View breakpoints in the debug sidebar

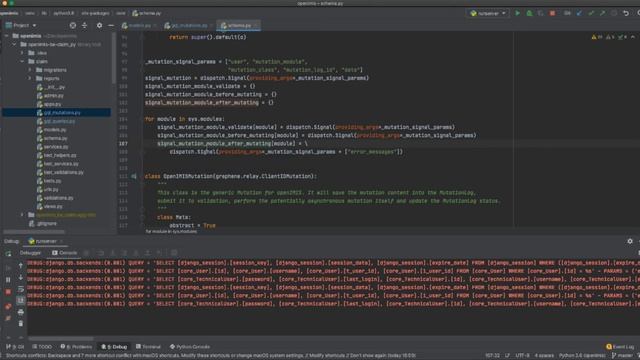[x=8, y=306]
